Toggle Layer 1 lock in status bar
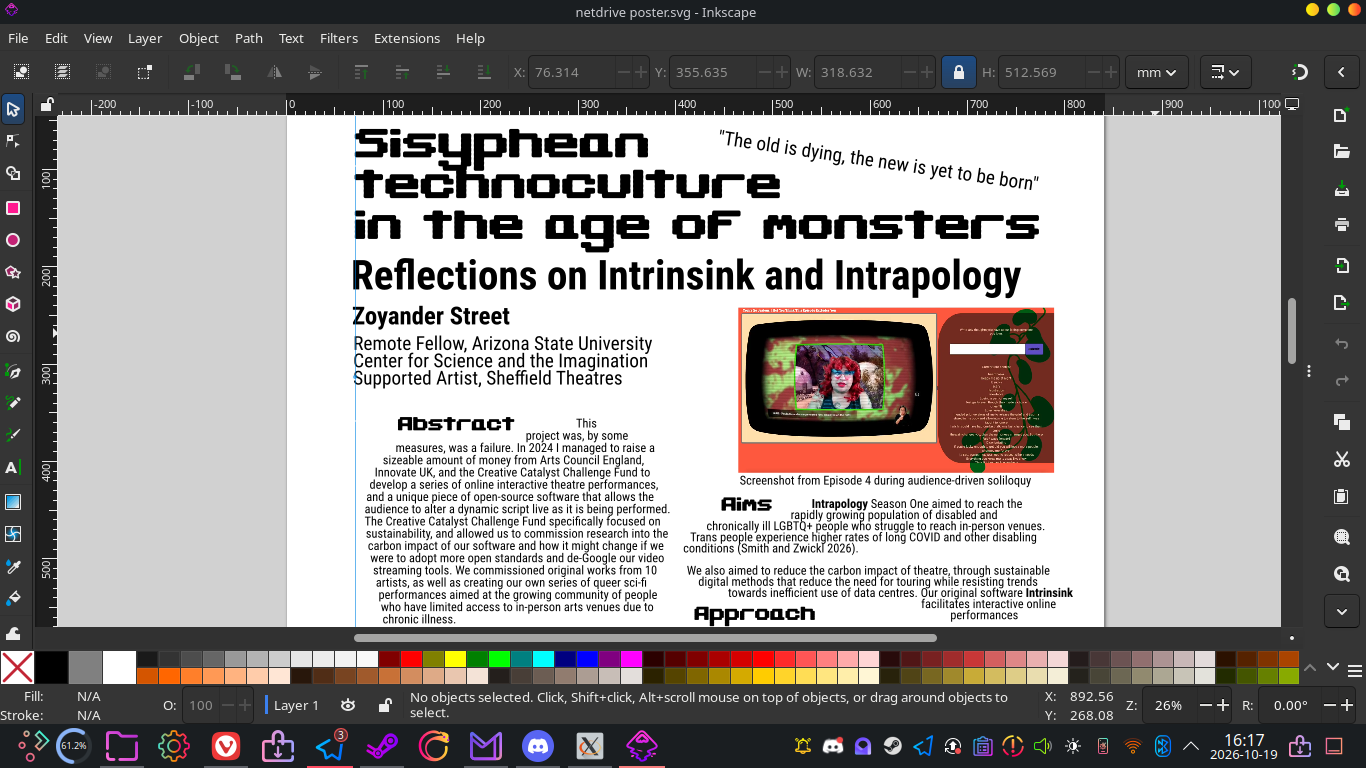 [x=384, y=705]
